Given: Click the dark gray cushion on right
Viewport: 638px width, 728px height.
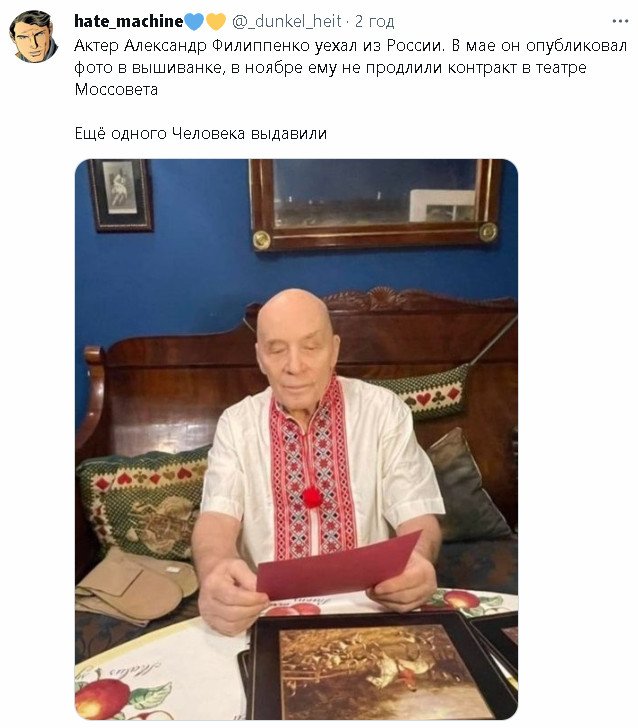Looking at the screenshot, I should (469, 486).
